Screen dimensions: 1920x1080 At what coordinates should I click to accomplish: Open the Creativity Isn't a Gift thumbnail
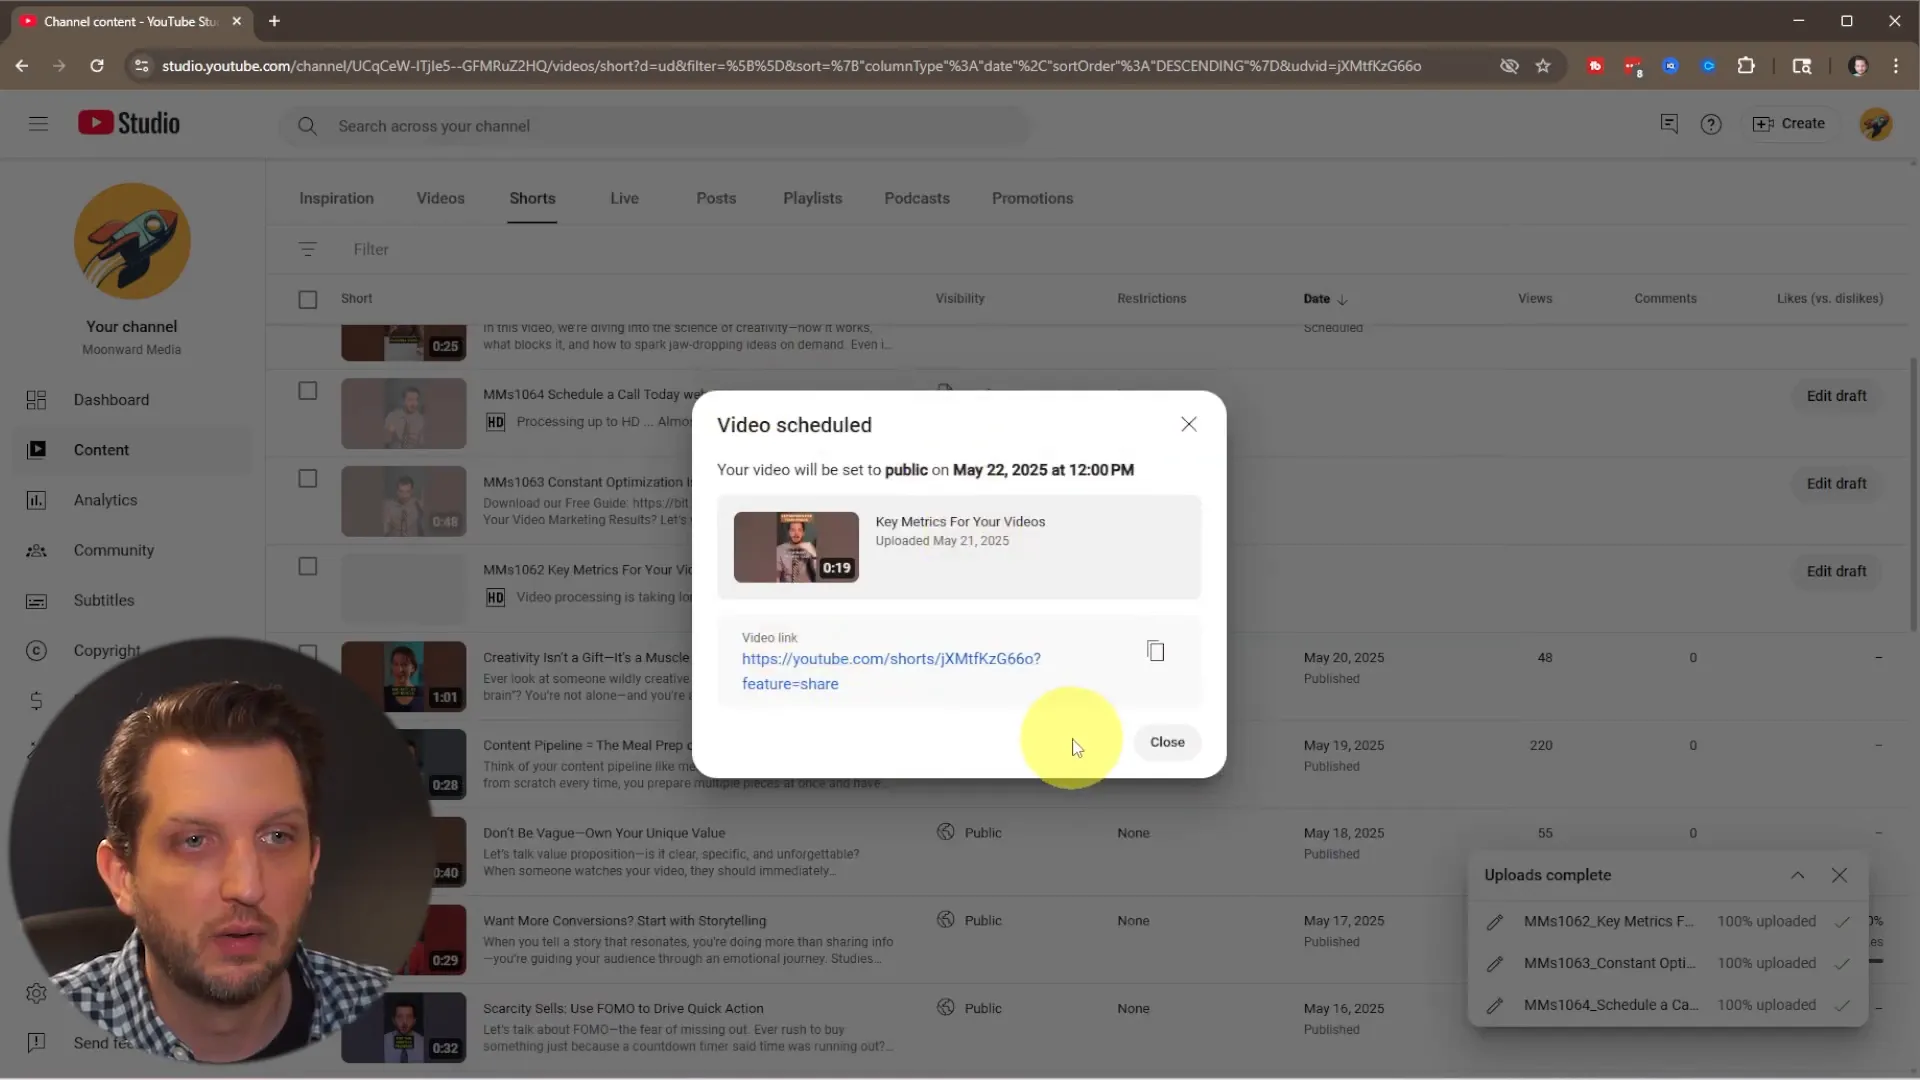click(404, 676)
